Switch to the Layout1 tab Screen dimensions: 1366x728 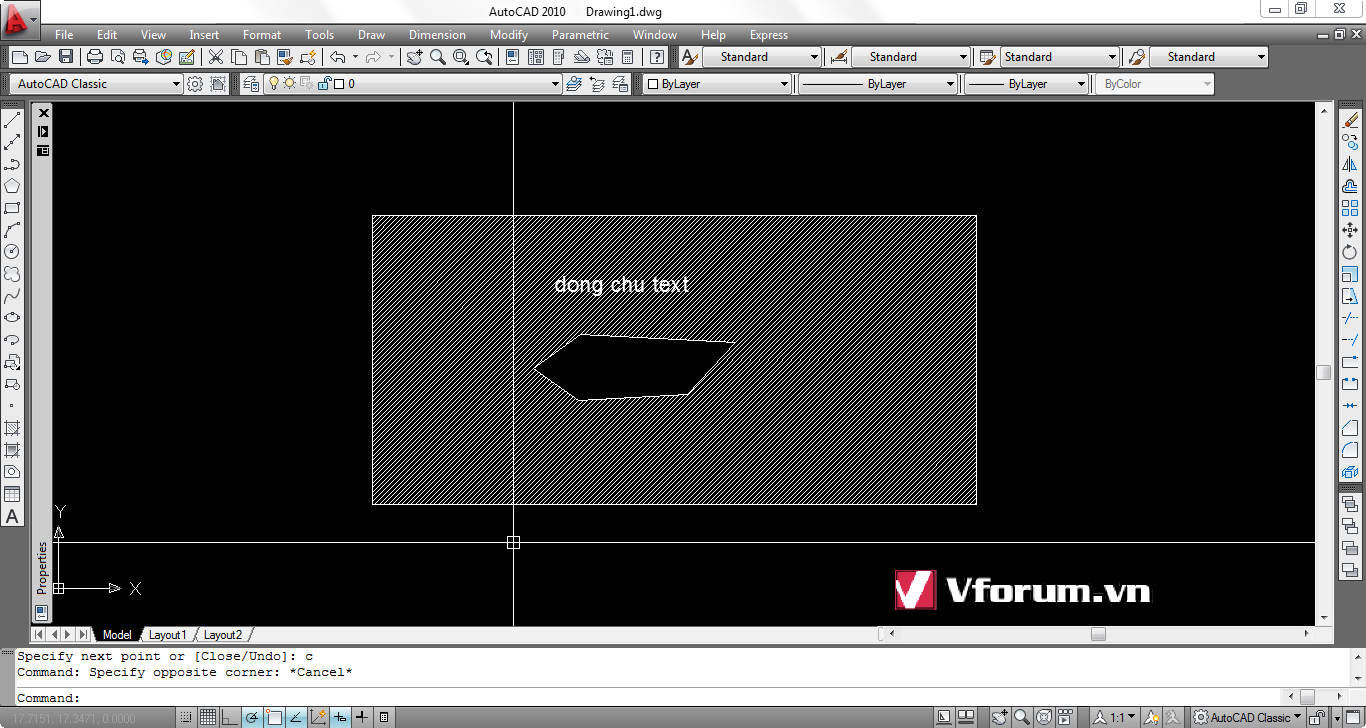(x=167, y=635)
